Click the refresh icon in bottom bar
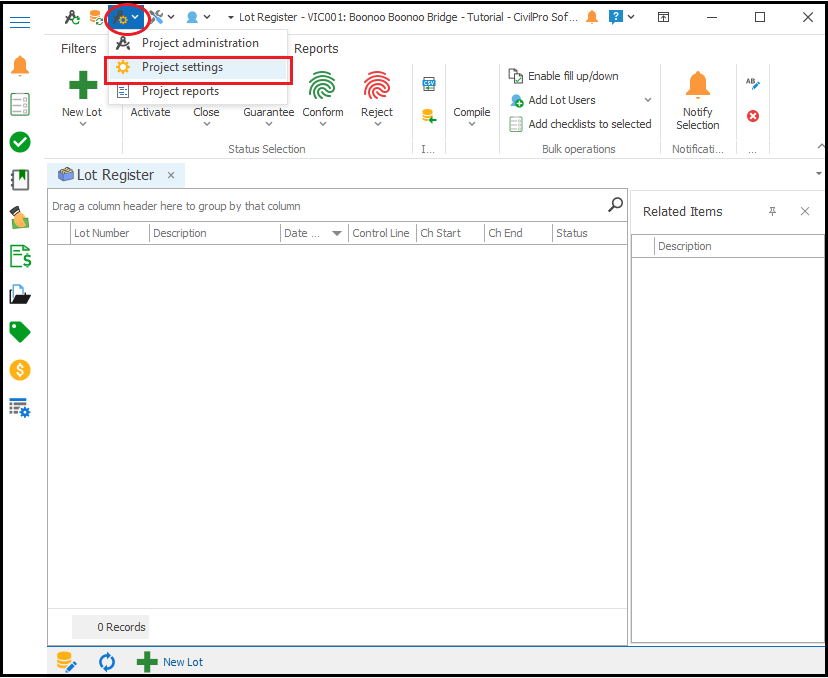 click(107, 662)
